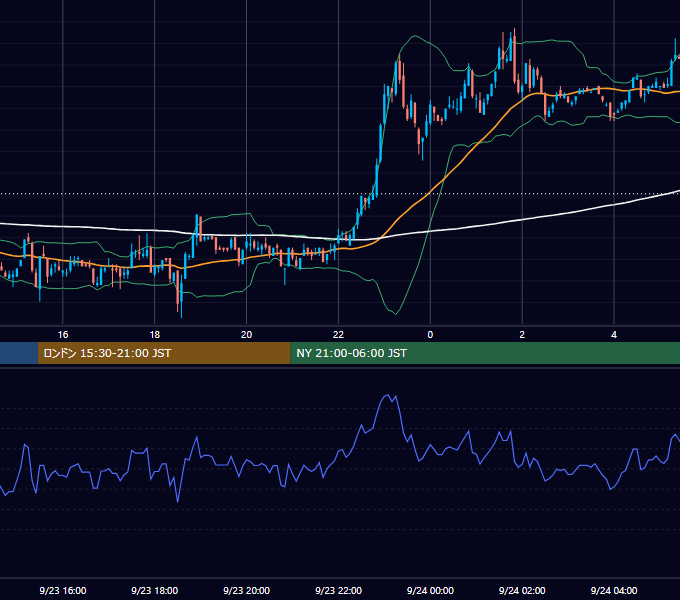Click the 9/24 04:00 date label
Screen dimensions: 680x600
click(614, 590)
